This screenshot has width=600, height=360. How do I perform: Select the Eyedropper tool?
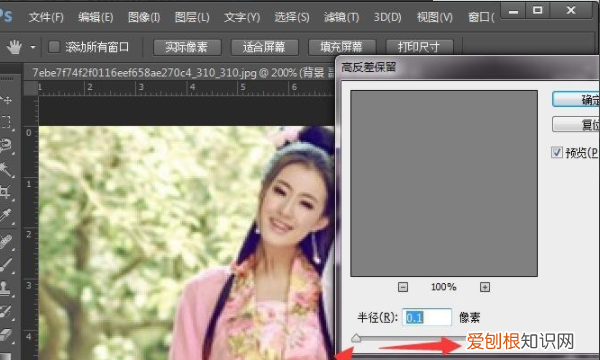[x=6, y=216]
